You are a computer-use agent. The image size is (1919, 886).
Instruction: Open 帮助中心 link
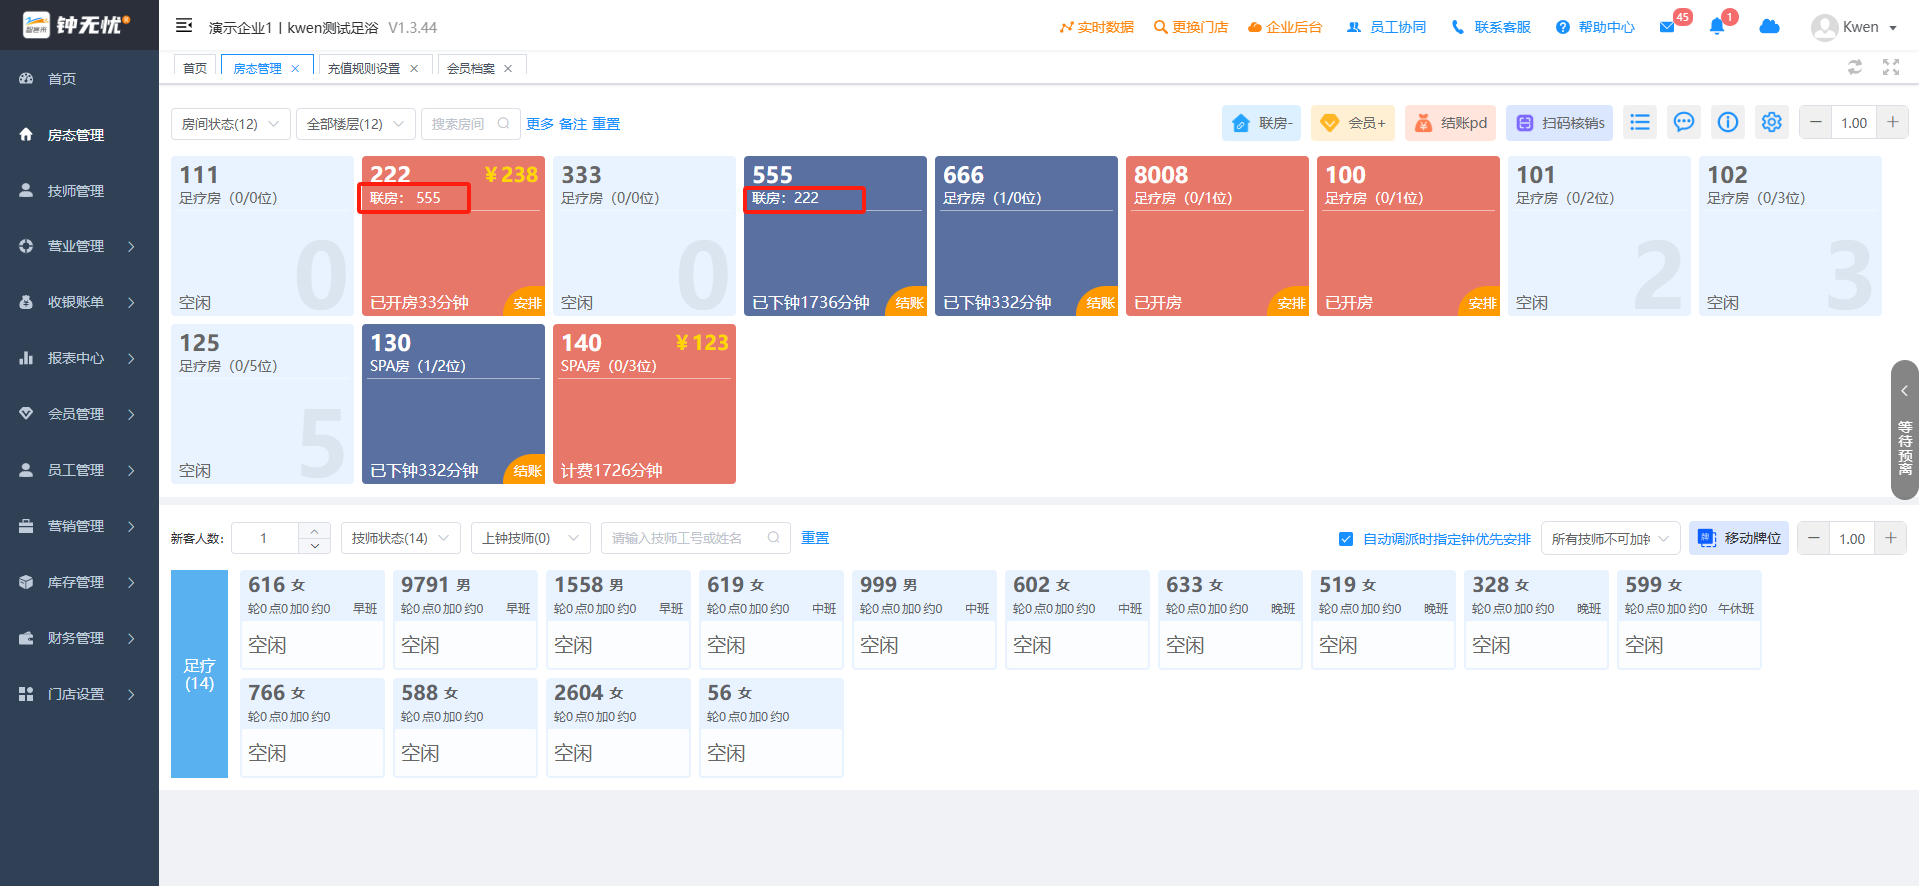pyautogui.click(x=1595, y=27)
